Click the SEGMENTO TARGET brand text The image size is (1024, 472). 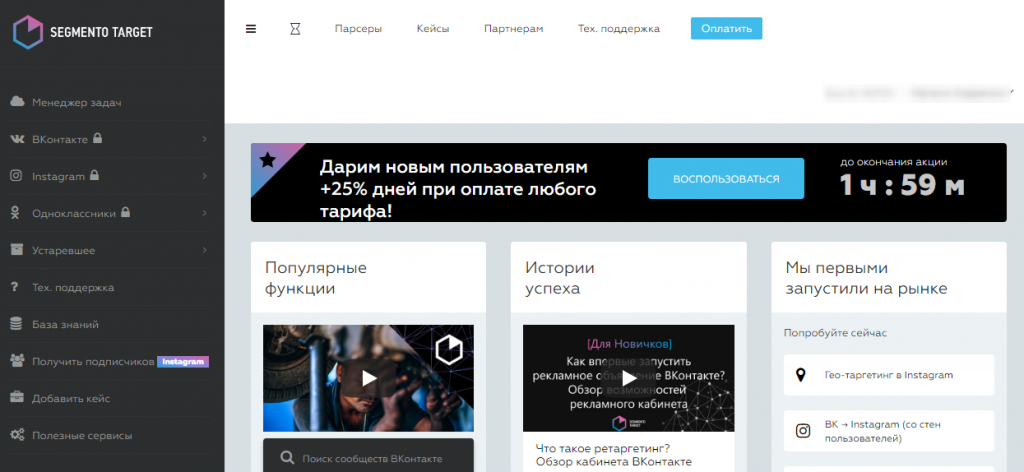(101, 32)
